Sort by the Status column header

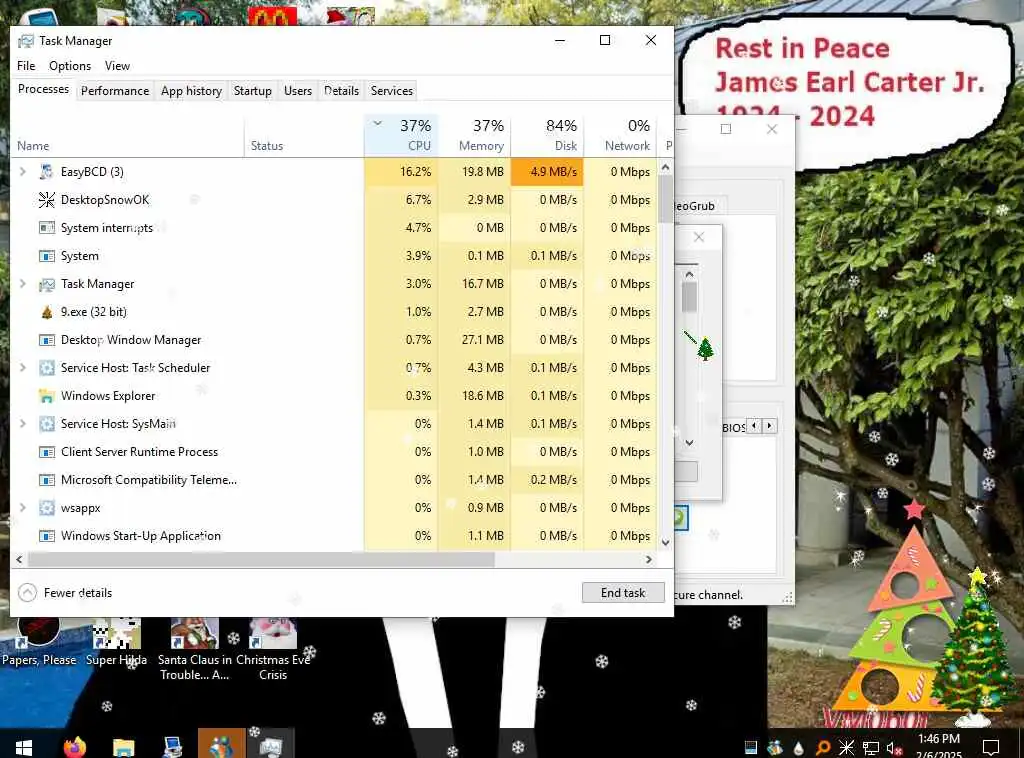coord(304,135)
